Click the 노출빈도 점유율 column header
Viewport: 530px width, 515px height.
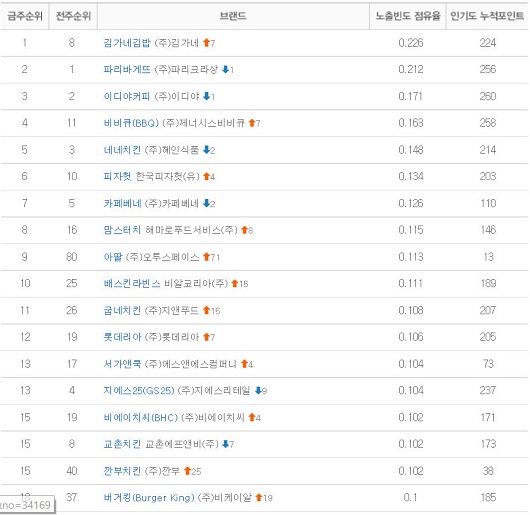(x=408, y=16)
